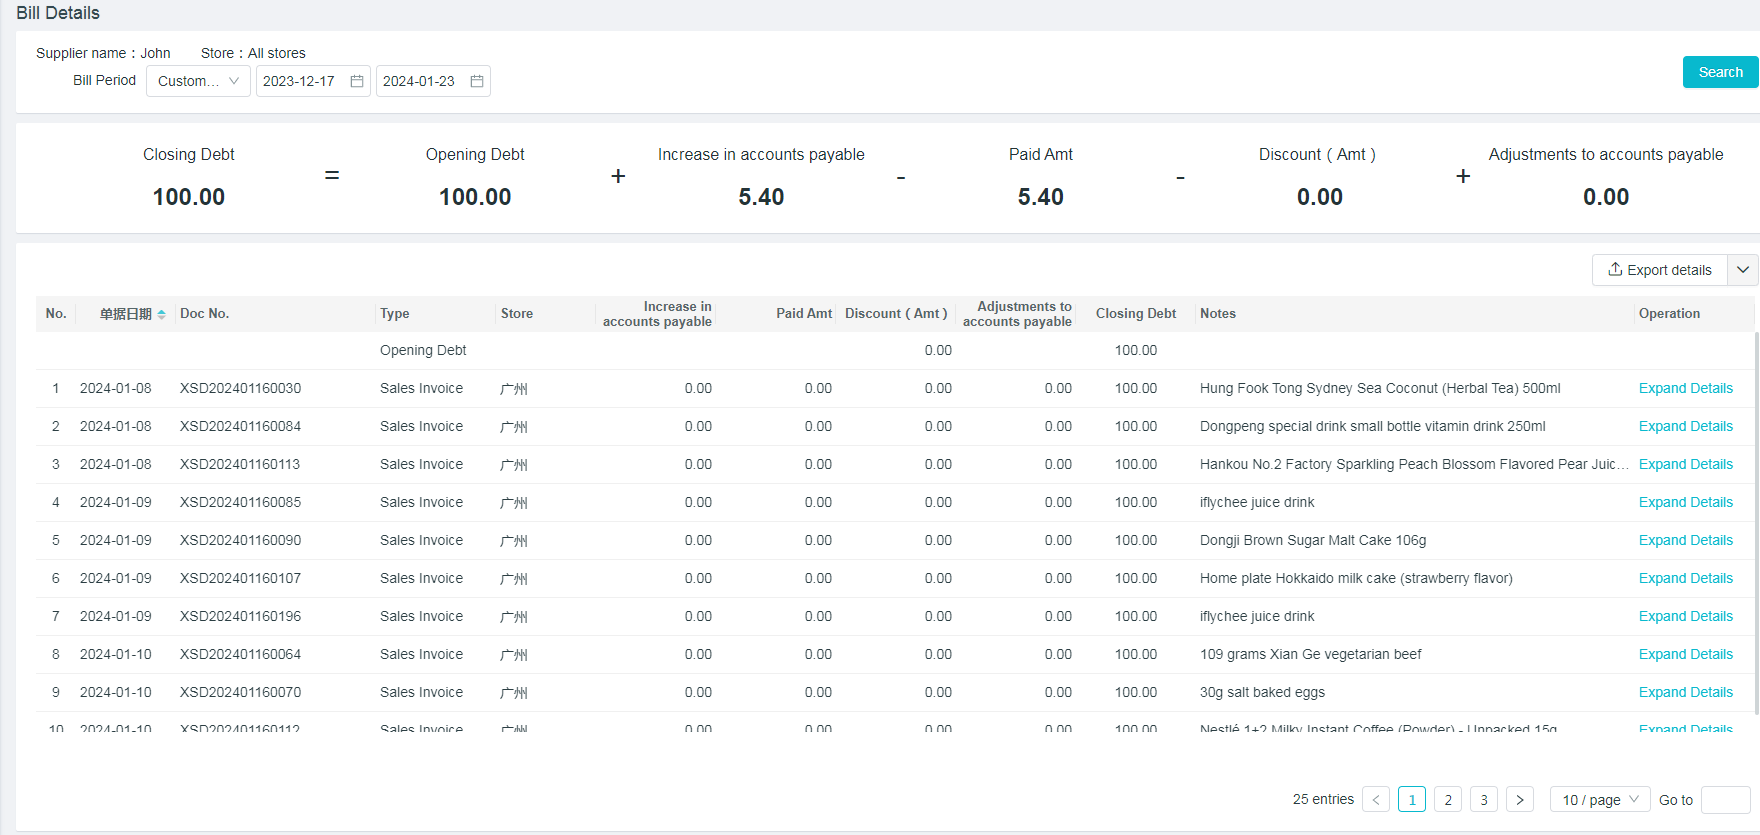Click calendar icon in end date field

pyautogui.click(x=477, y=81)
